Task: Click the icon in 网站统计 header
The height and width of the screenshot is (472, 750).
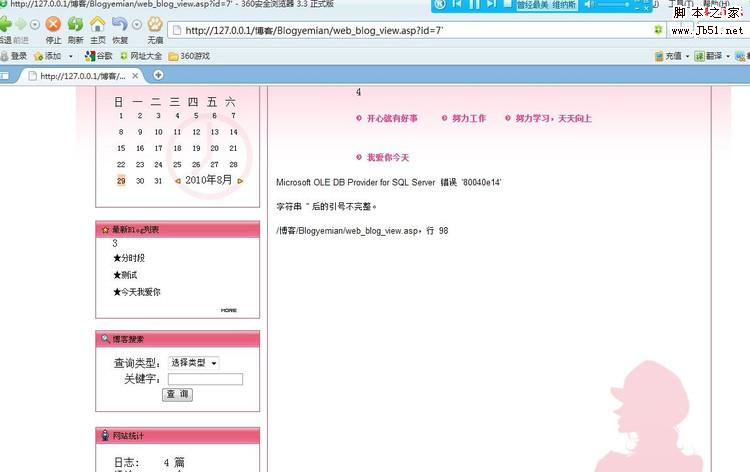Action: click(x=105, y=435)
